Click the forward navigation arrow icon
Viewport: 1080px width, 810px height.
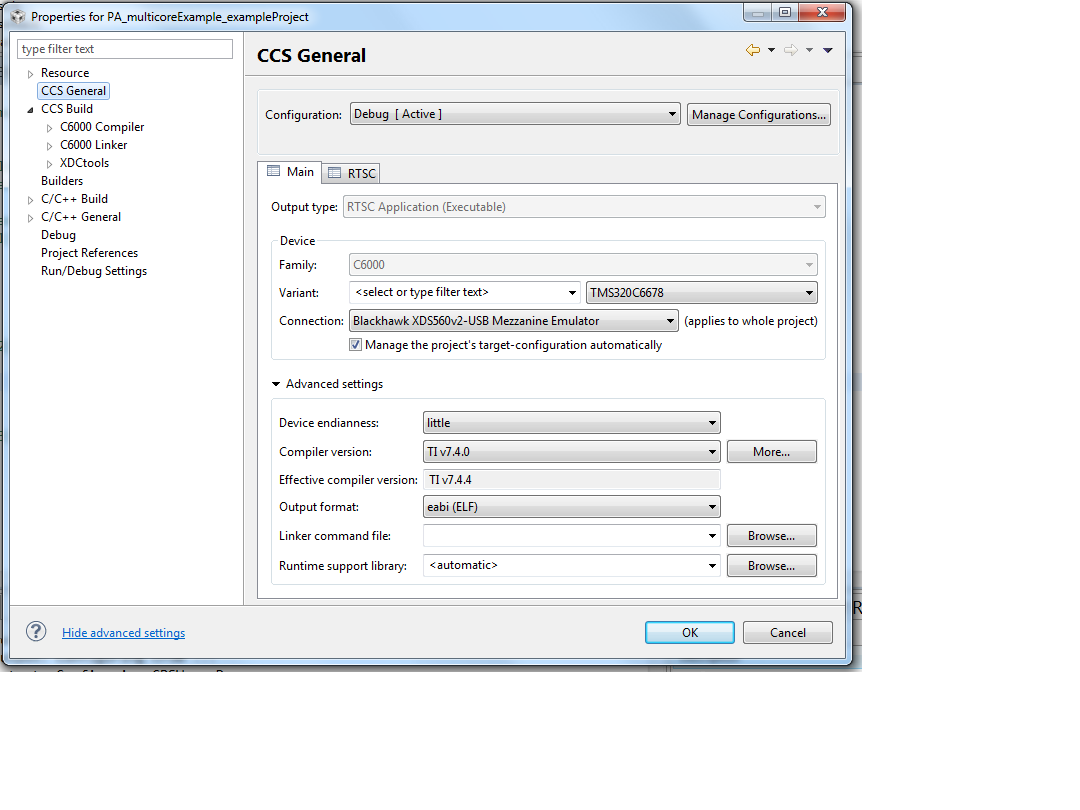791,50
